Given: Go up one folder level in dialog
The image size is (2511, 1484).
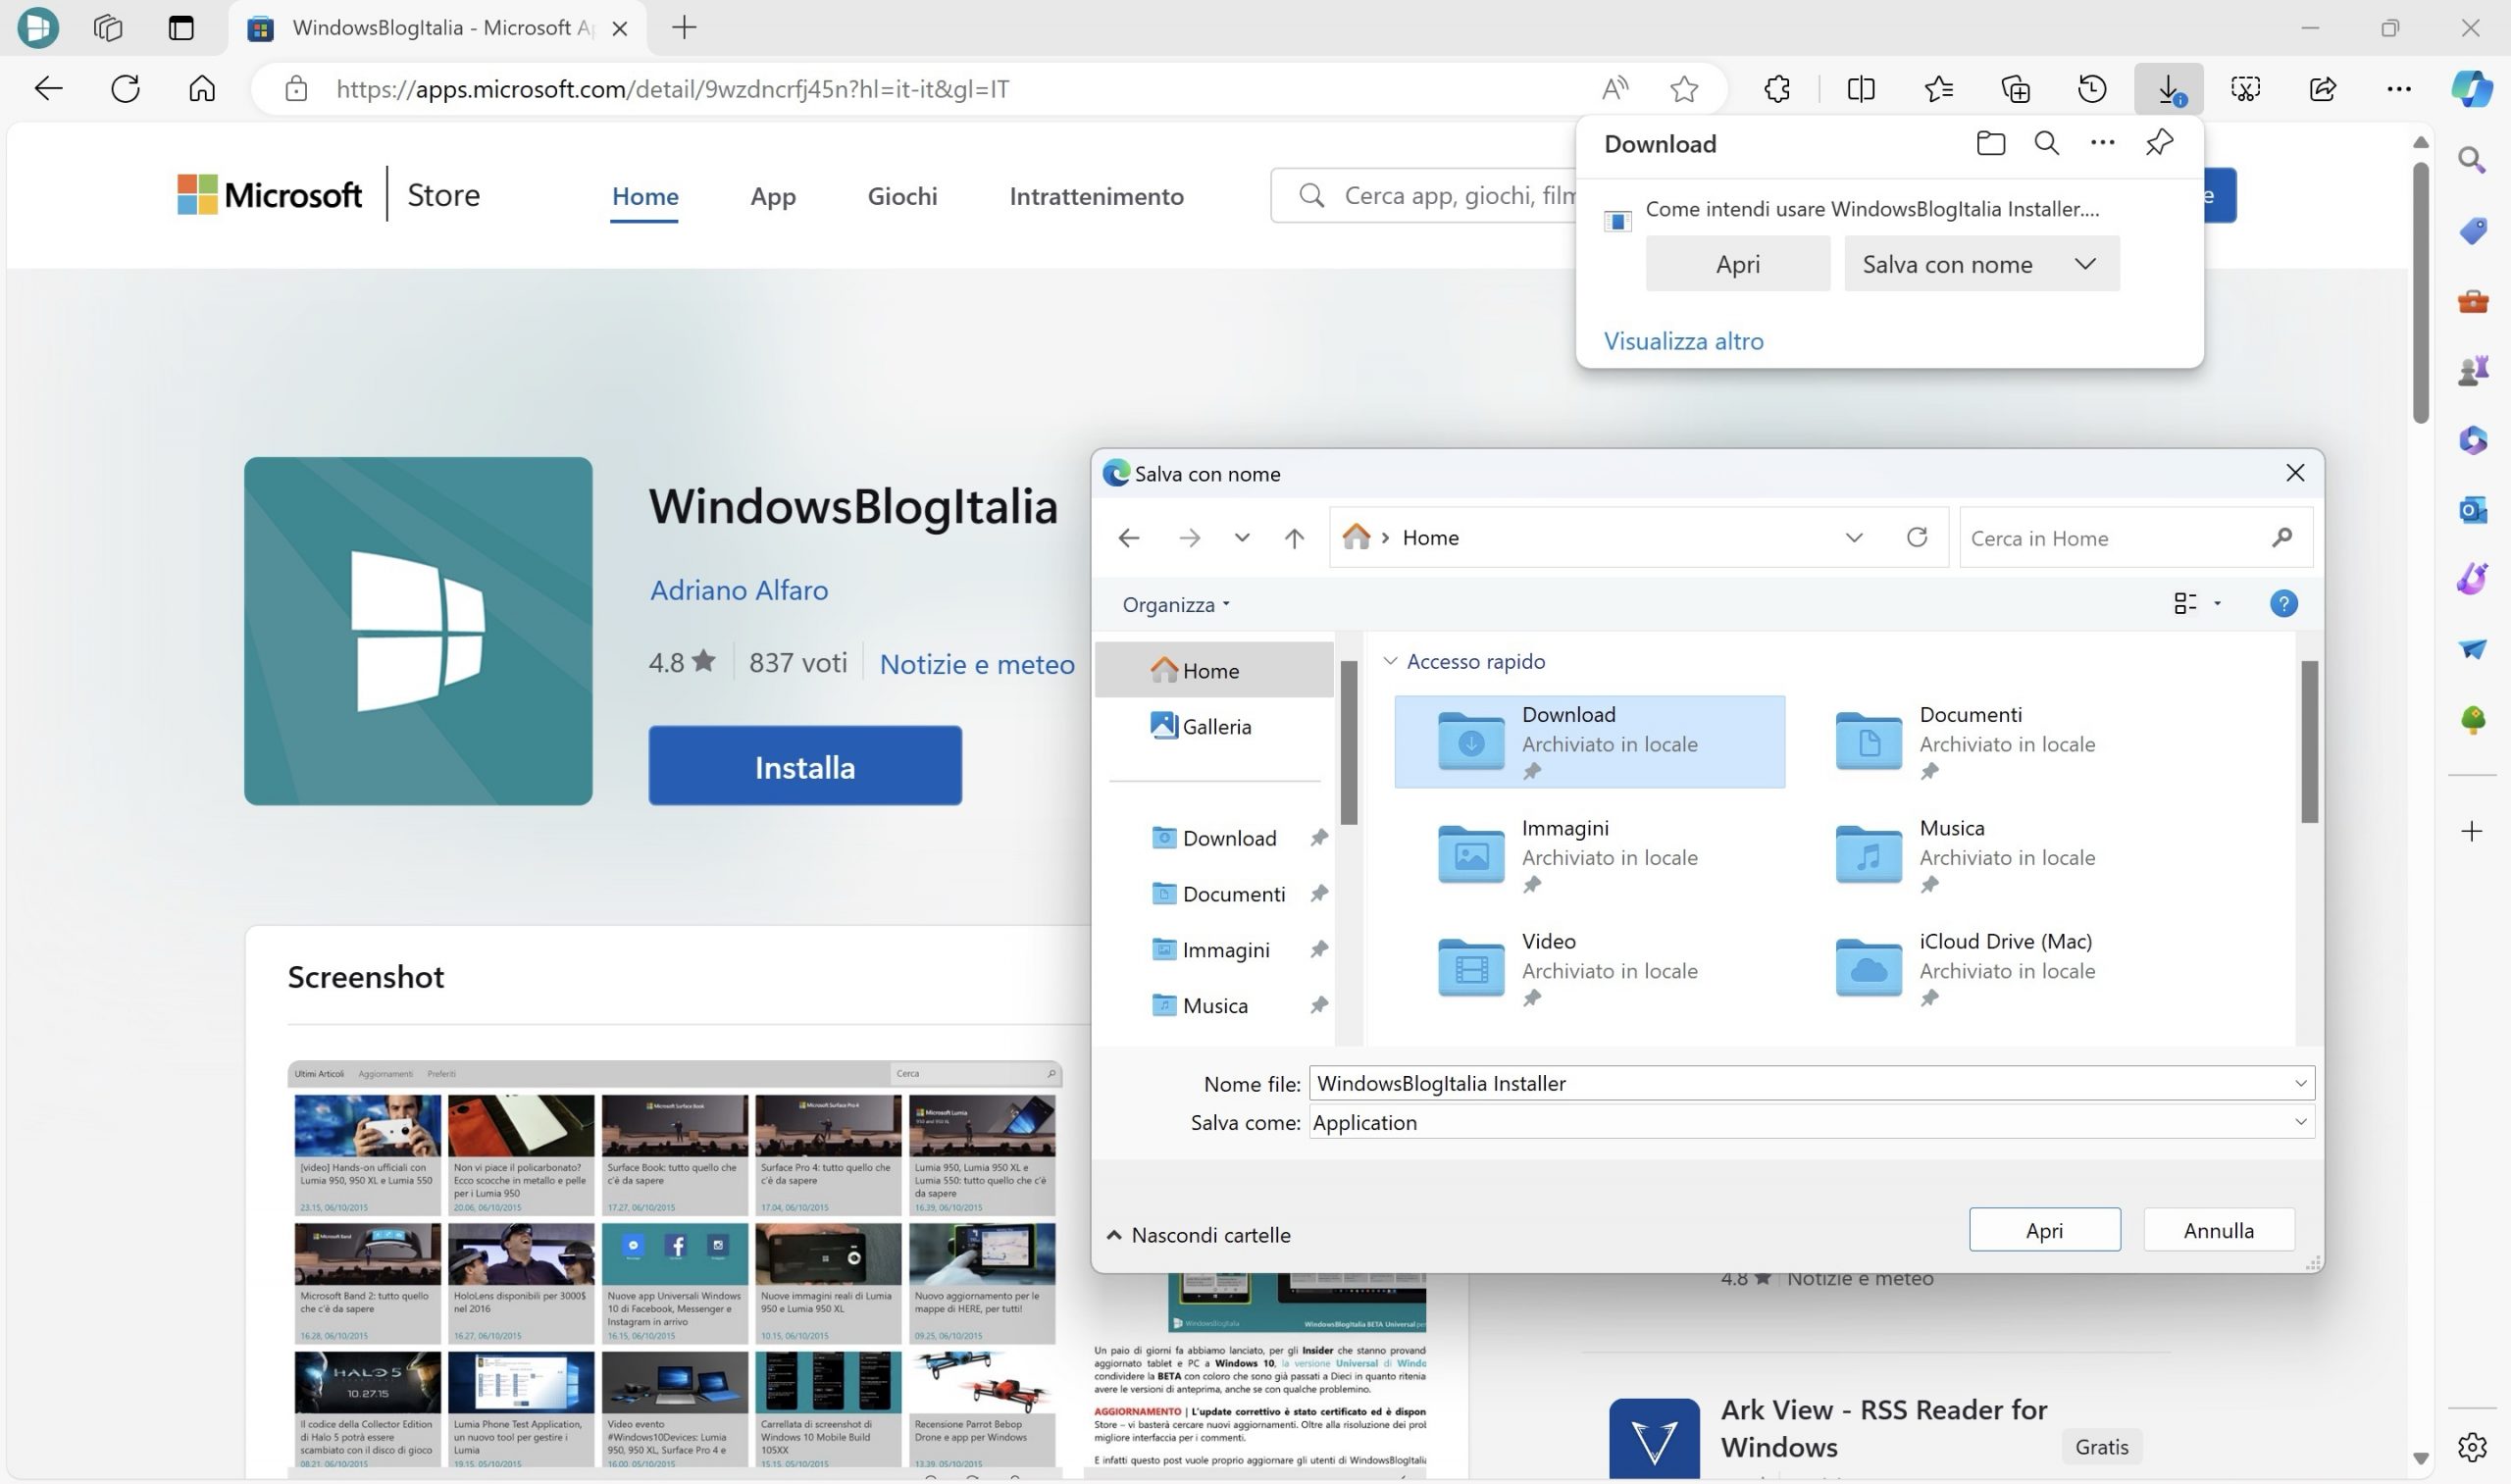Looking at the screenshot, I should 1294,538.
